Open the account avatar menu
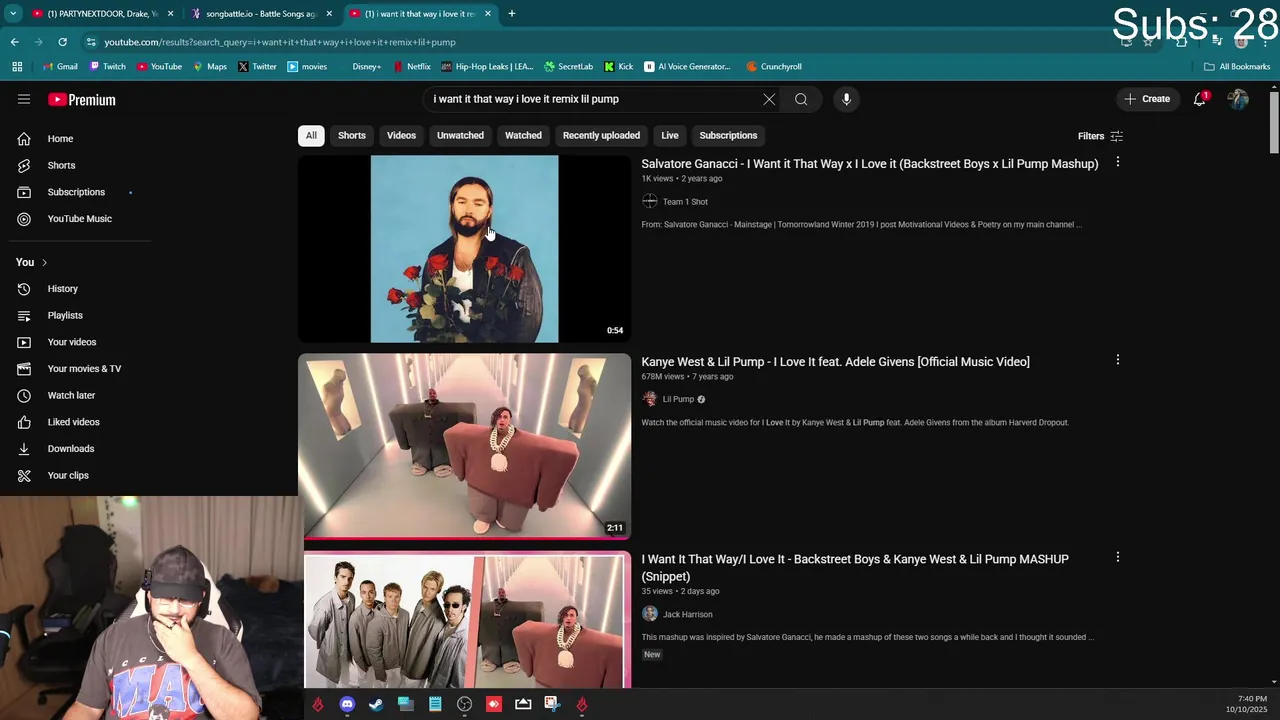The image size is (1280, 720). tap(1238, 99)
